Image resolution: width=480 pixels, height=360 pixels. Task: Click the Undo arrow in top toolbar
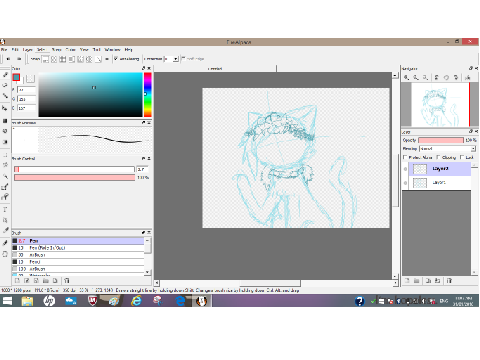[x=8, y=59]
